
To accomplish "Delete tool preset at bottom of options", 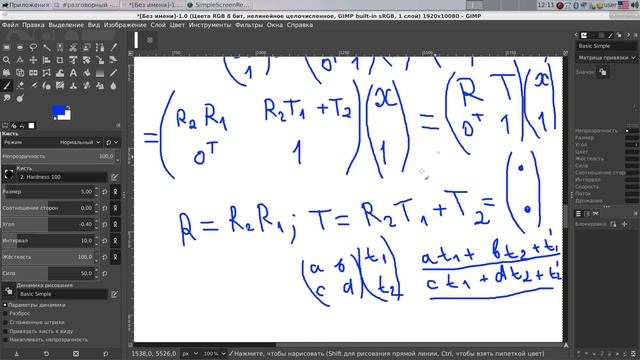I will pyautogui.click(x=76, y=353).
